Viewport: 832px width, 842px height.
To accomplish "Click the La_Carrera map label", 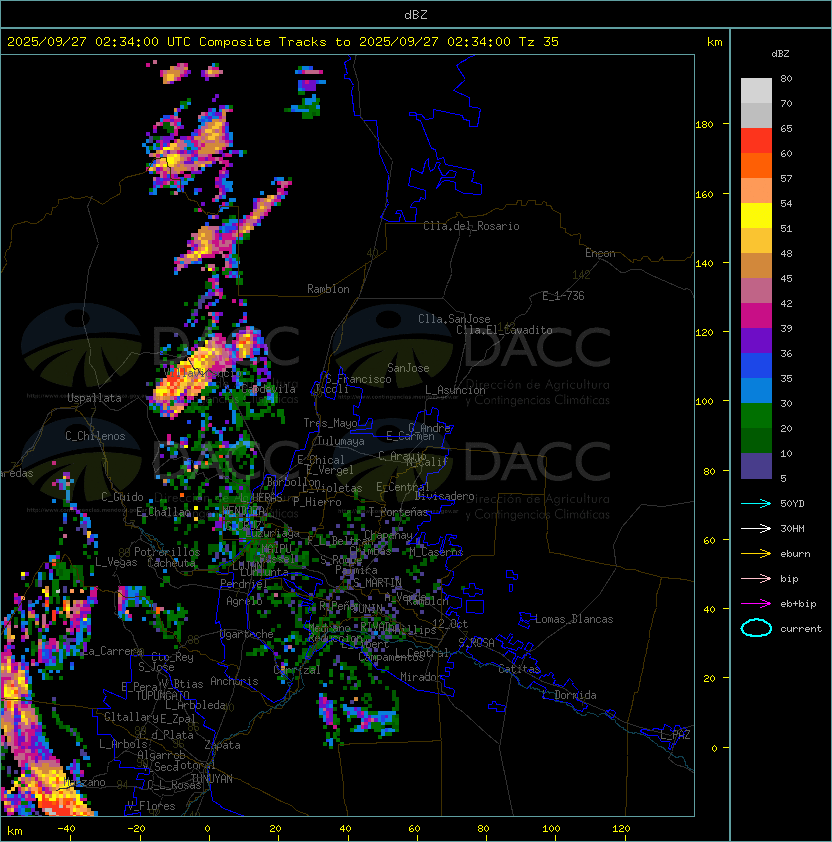I will click(x=113, y=651).
